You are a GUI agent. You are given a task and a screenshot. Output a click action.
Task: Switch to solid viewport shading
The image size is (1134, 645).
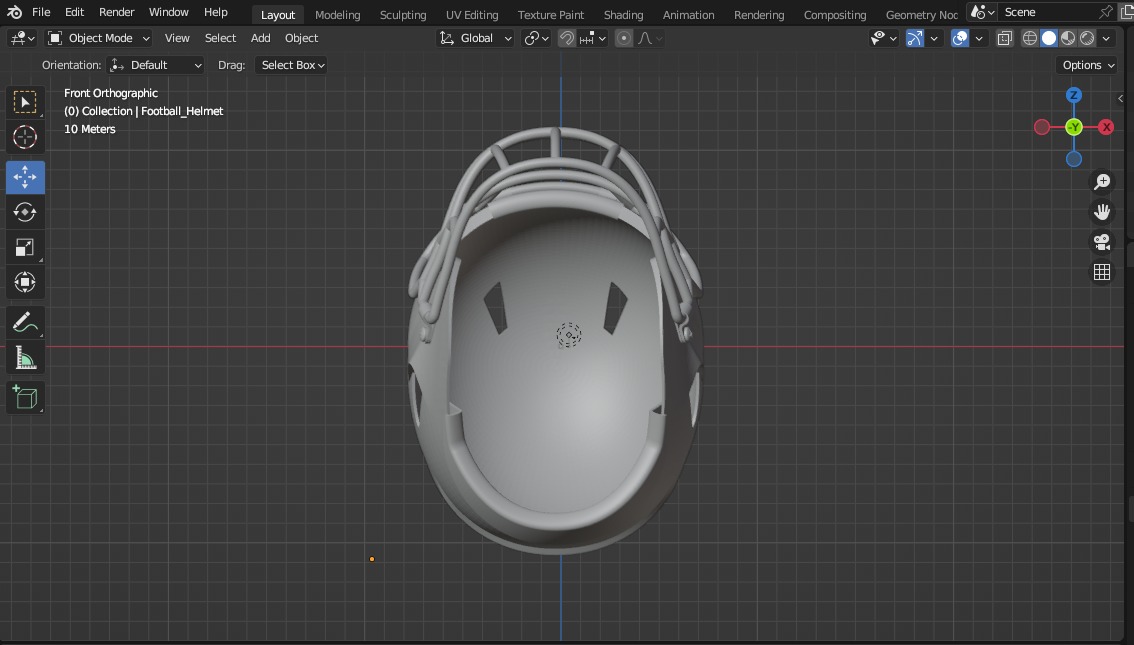pyautogui.click(x=1049, y=38)
